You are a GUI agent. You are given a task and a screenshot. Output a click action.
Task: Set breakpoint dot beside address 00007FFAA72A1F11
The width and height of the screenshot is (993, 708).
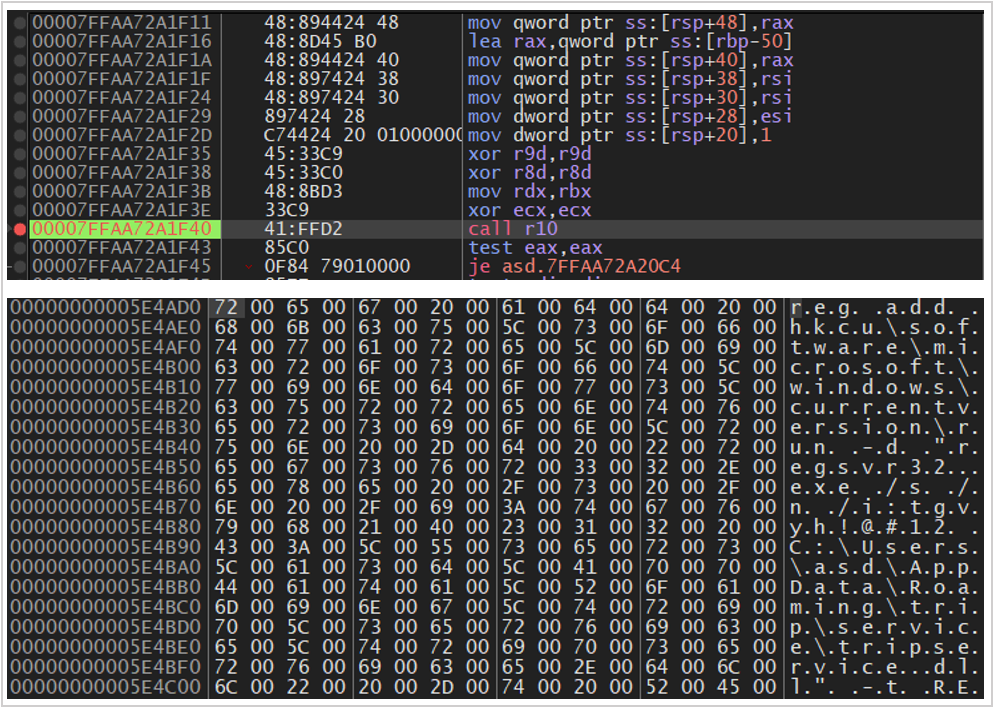(22, 22)
